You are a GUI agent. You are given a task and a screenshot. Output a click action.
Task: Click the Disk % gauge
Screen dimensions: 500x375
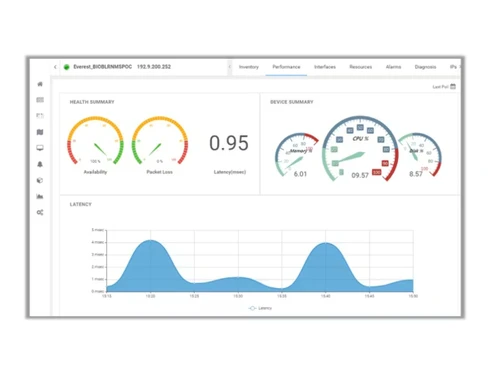point(421,154)
